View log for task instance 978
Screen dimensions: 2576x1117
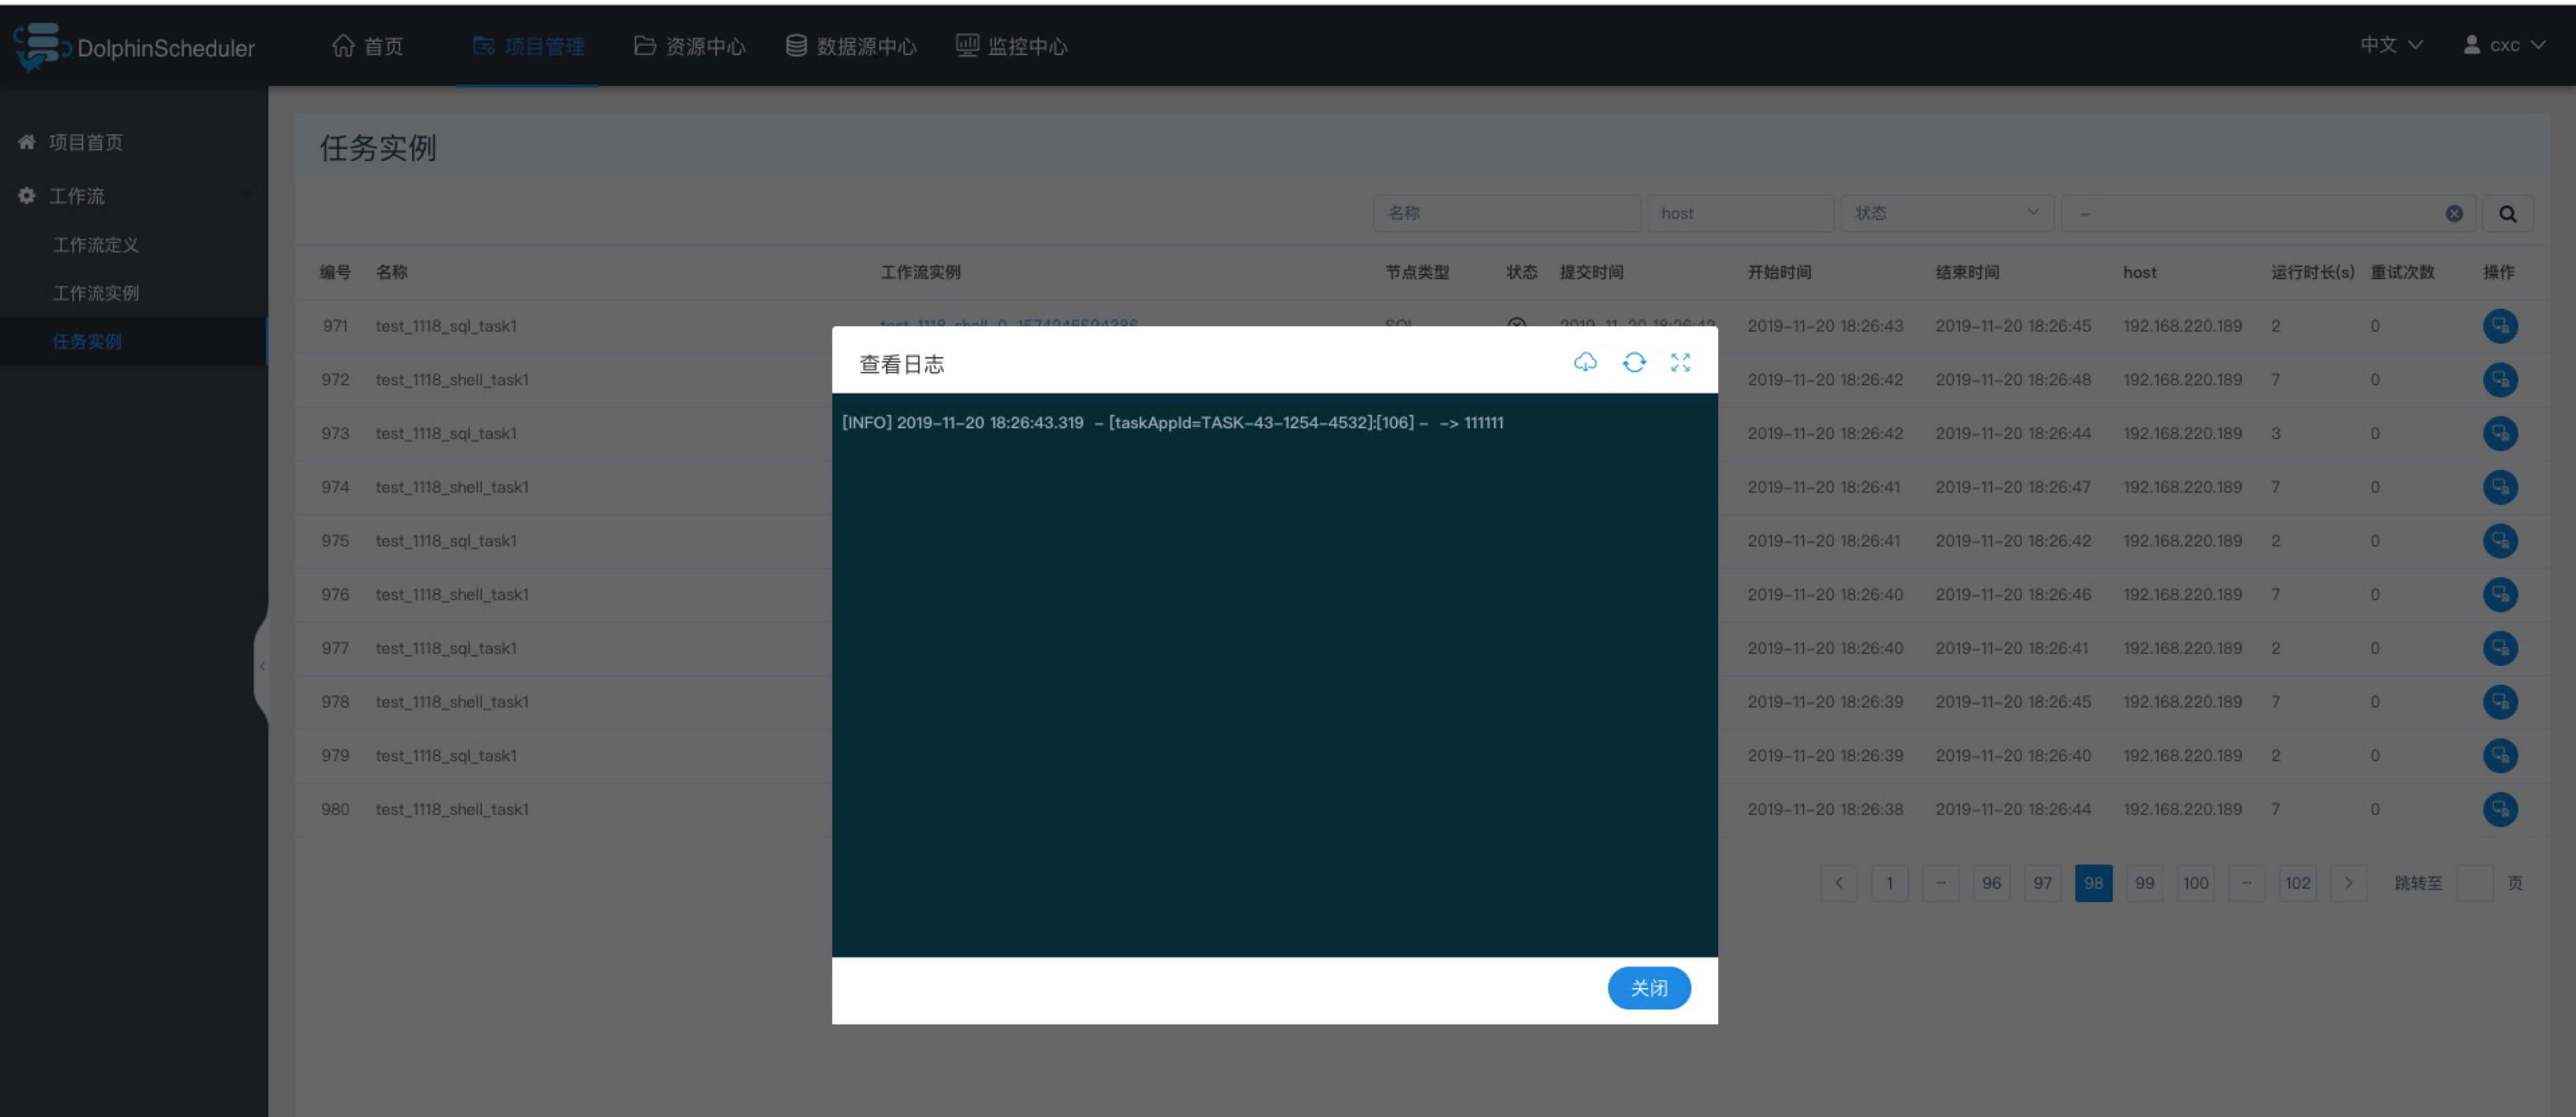[2500, 701]
